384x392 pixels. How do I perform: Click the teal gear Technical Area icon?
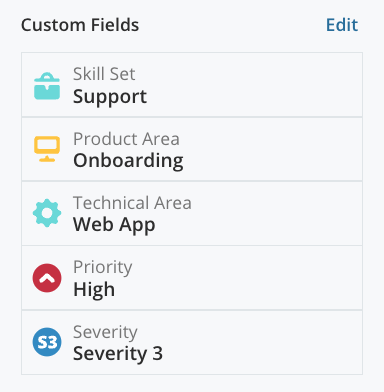coord(47,213)
